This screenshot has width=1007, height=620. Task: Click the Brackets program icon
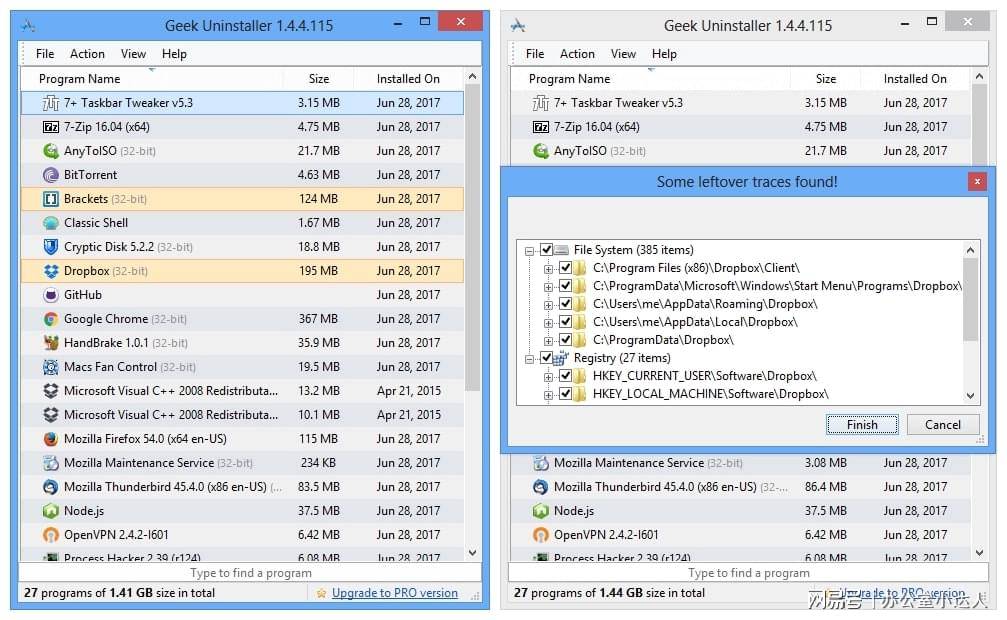[51, 199]
